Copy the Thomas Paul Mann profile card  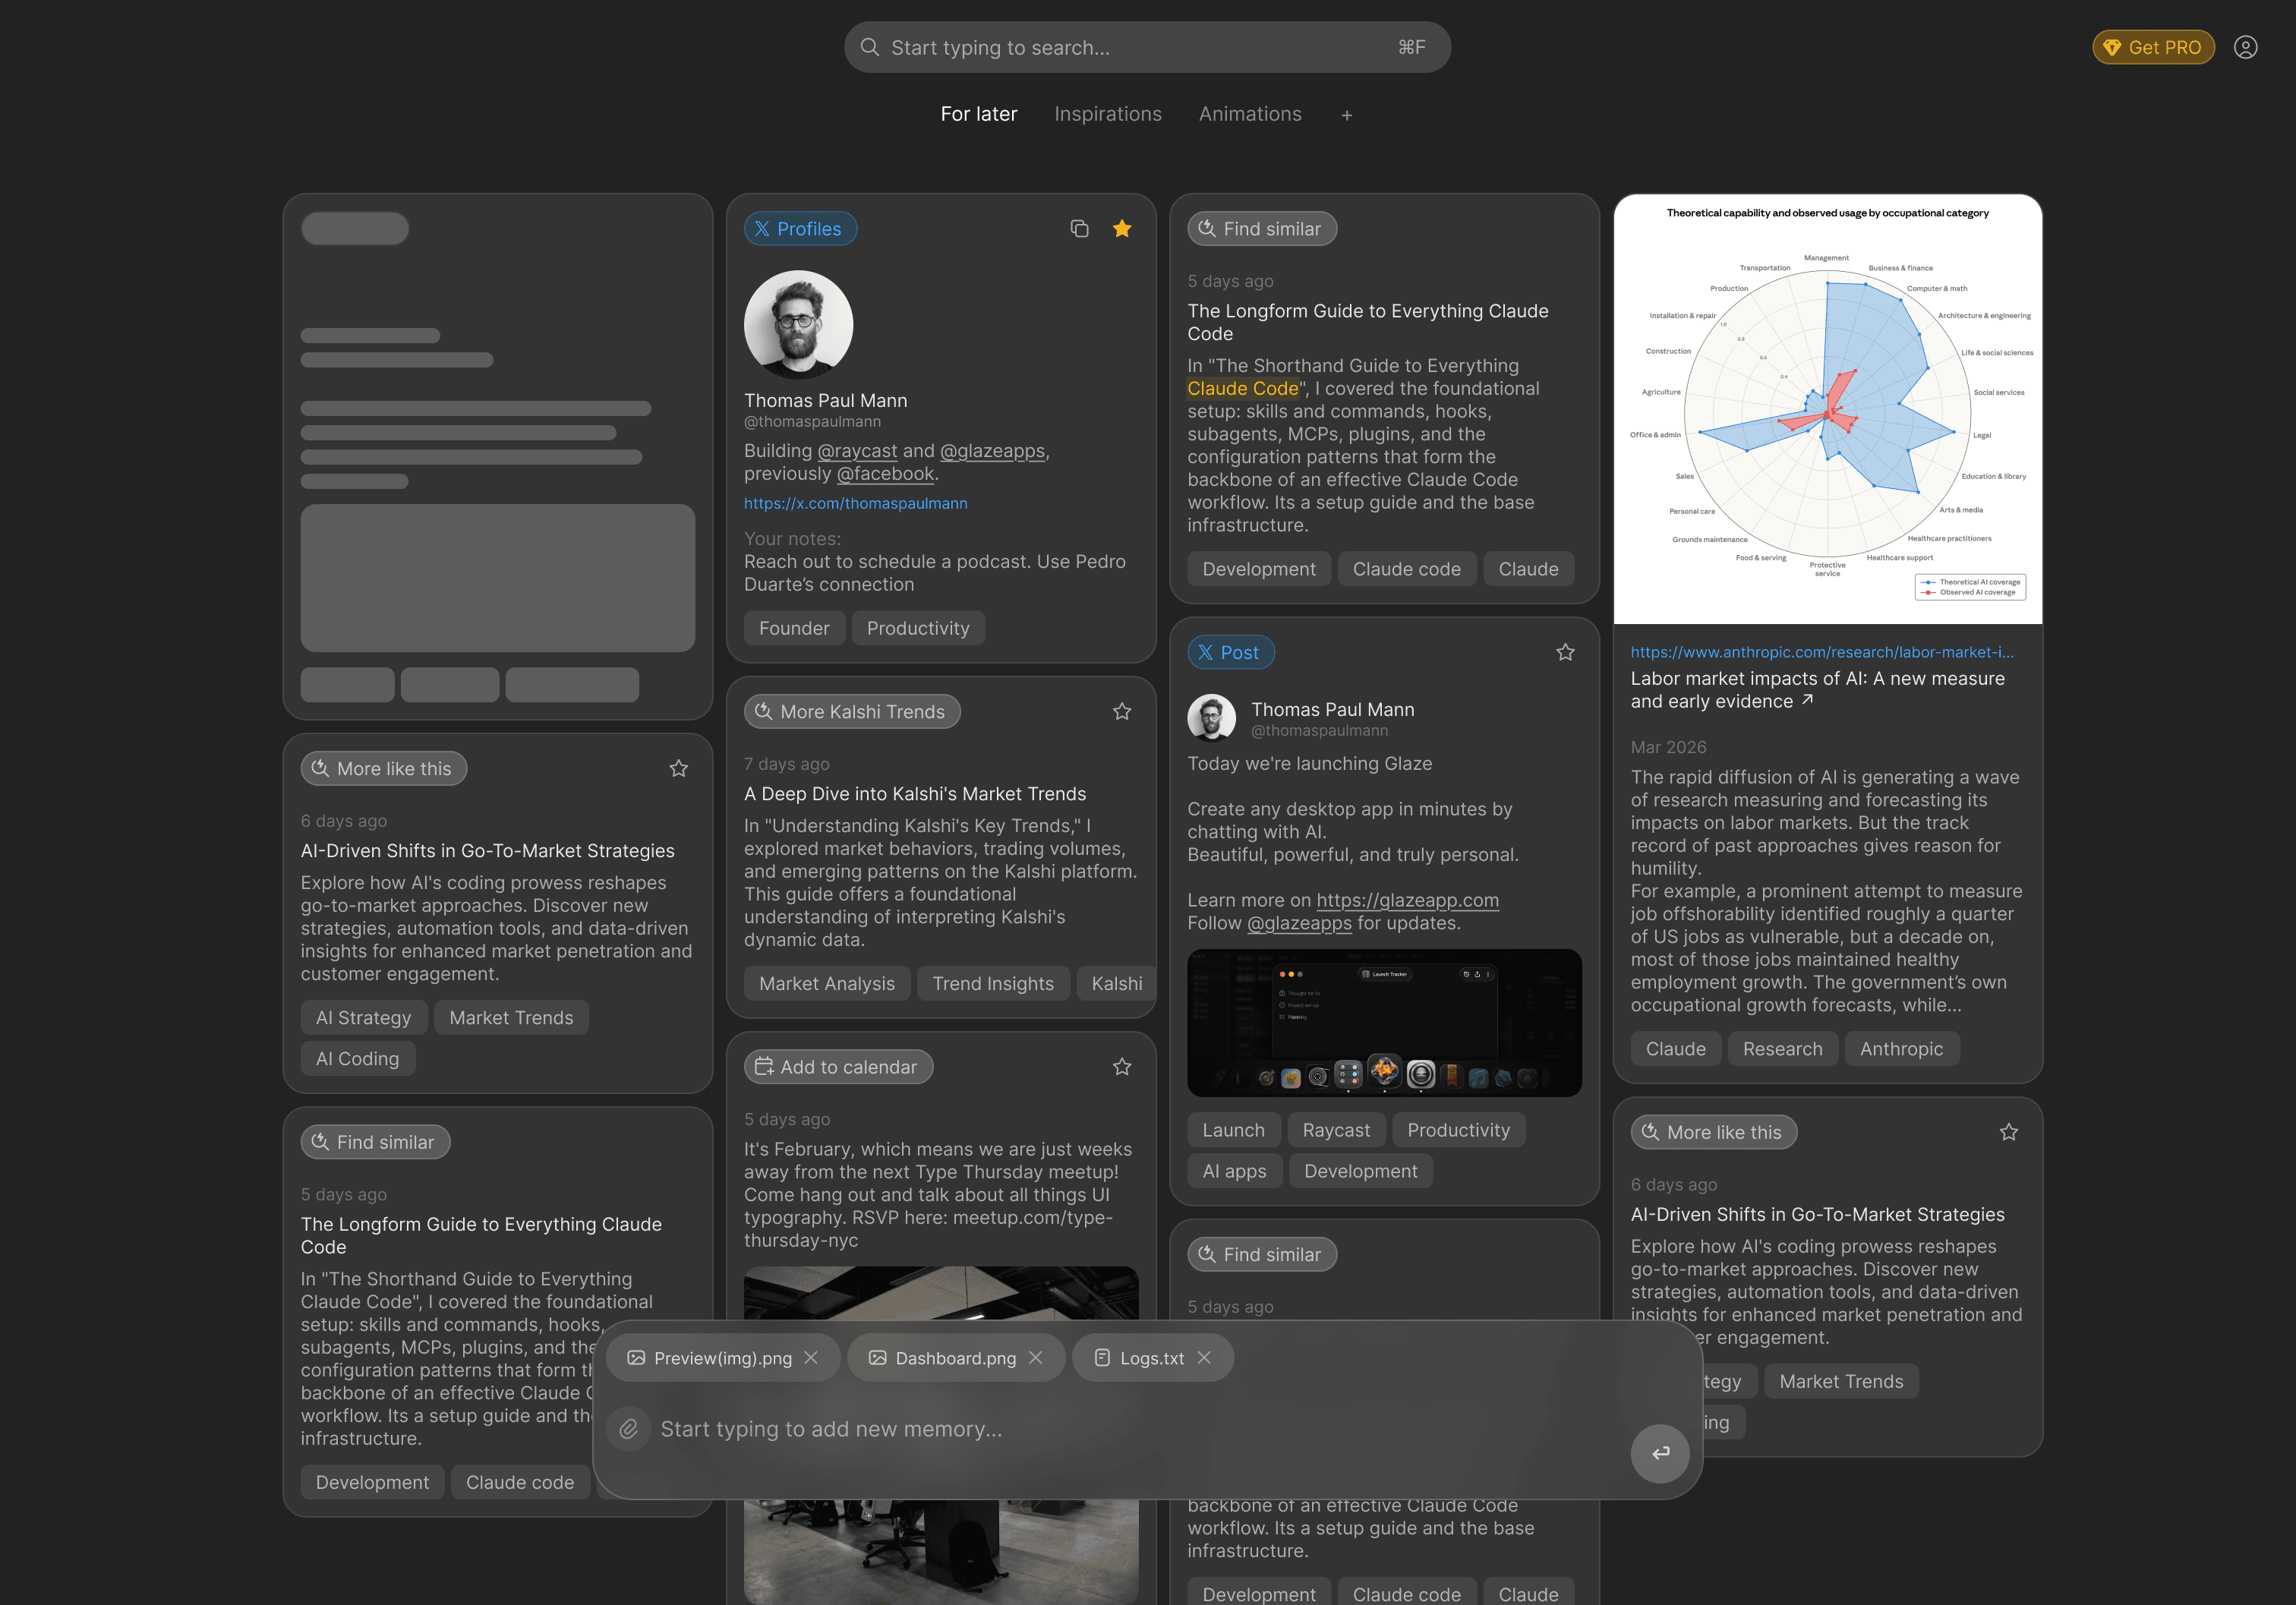pos(1079,228)
